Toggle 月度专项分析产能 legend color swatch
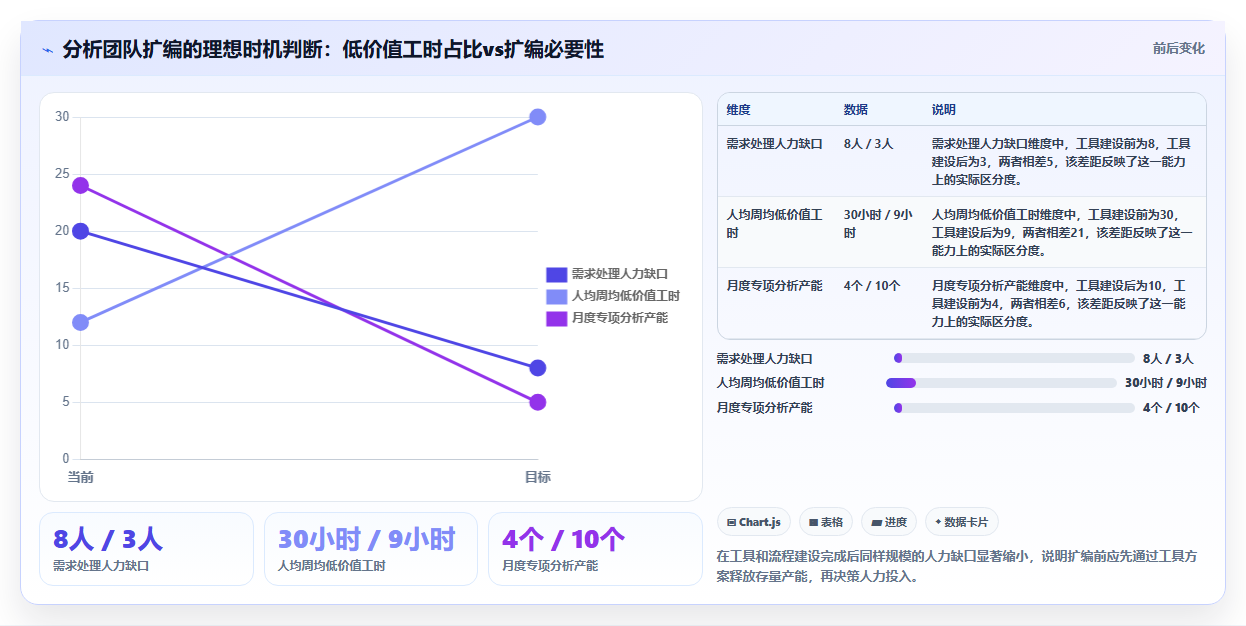Viewport: 1246px width, 626px height. (x=556, y=318)
